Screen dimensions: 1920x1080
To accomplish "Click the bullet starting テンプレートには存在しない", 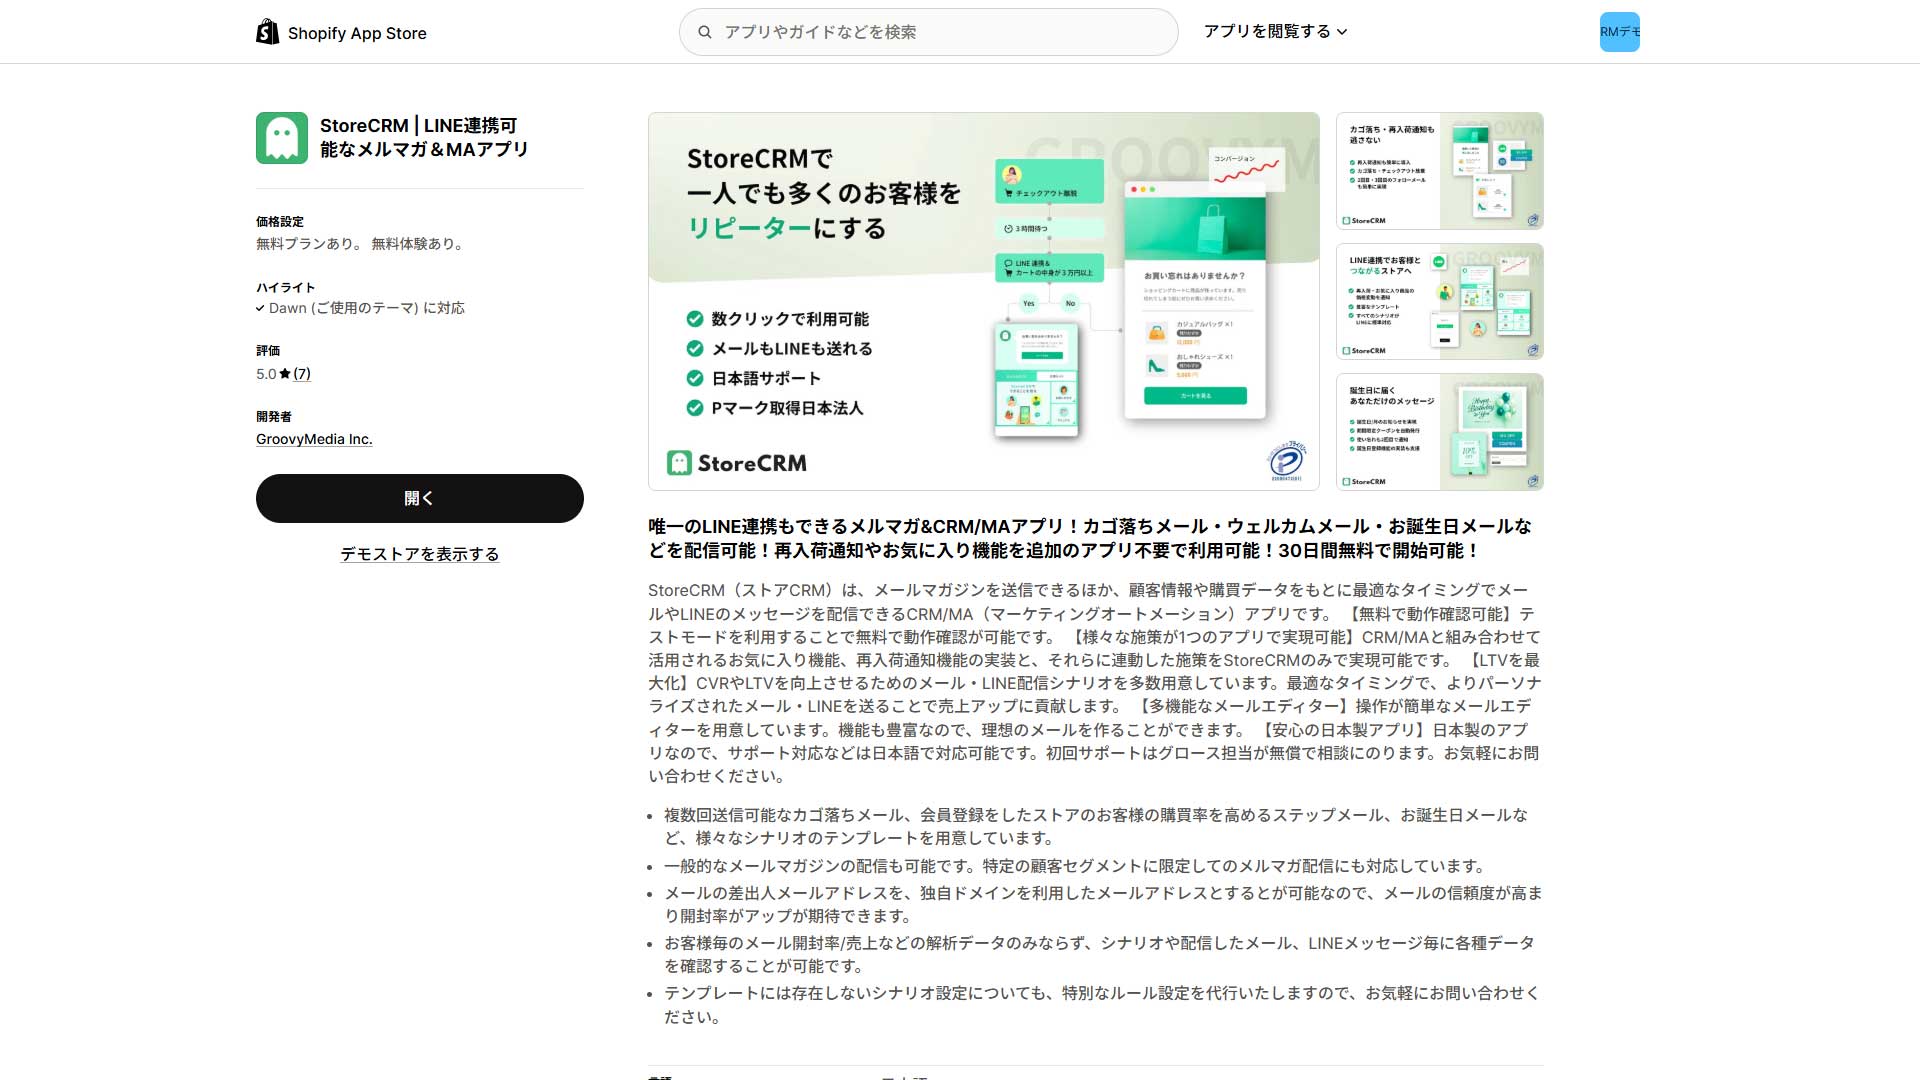I will pos(1102,1005).
